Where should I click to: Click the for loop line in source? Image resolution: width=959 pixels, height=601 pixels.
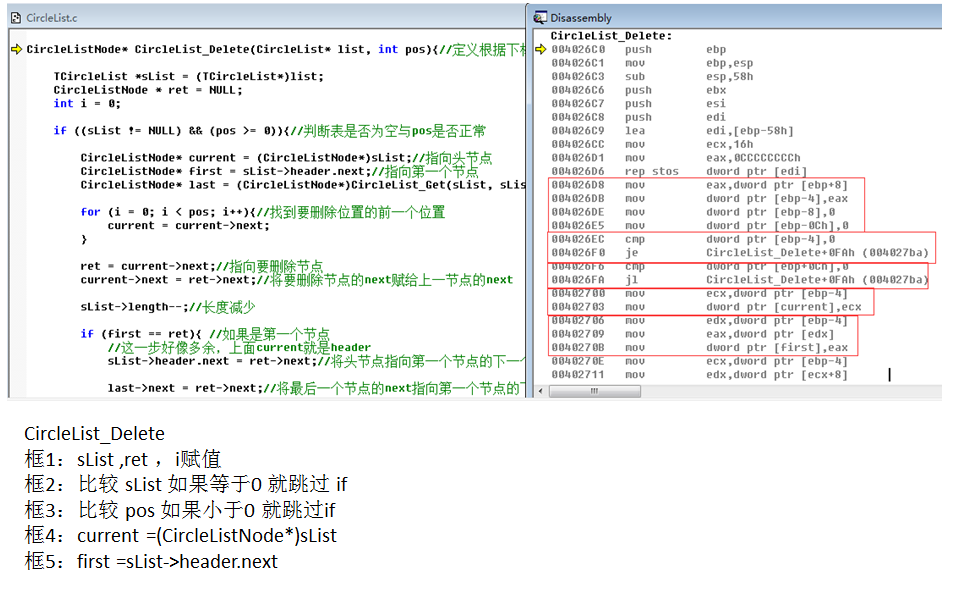[262, 212]
